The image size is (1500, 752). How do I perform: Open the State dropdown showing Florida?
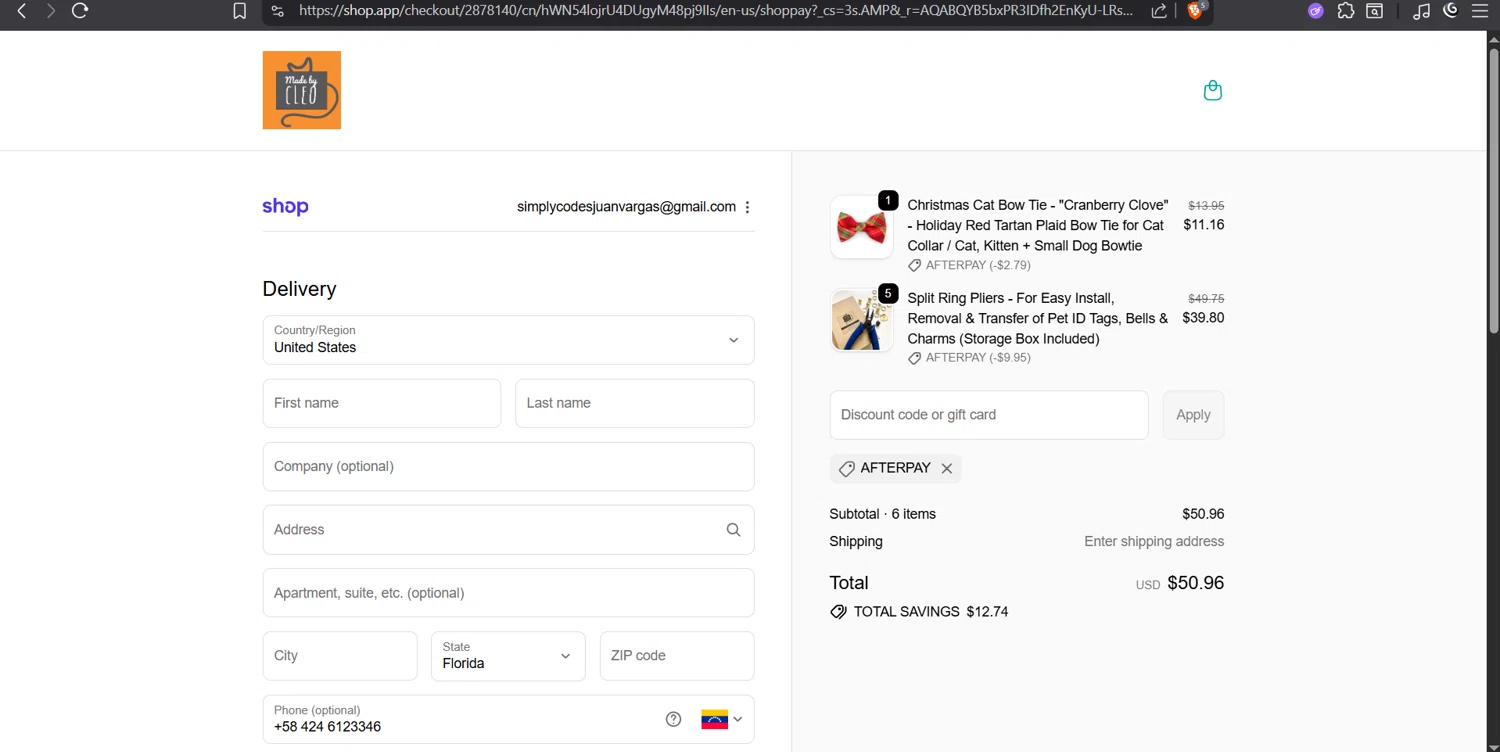click(508, 656)
